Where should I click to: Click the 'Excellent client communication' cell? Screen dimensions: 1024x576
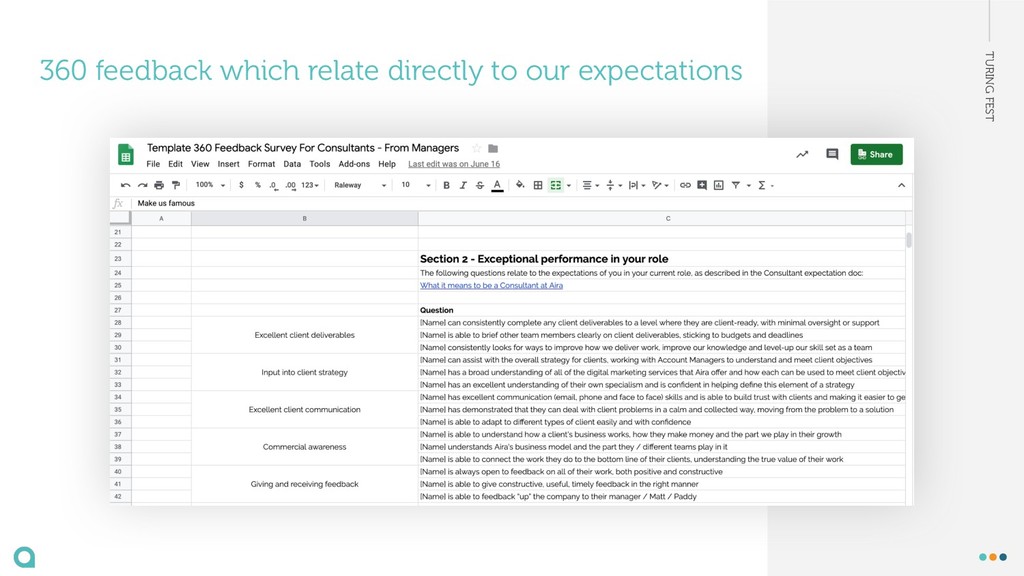pos(304,409)
